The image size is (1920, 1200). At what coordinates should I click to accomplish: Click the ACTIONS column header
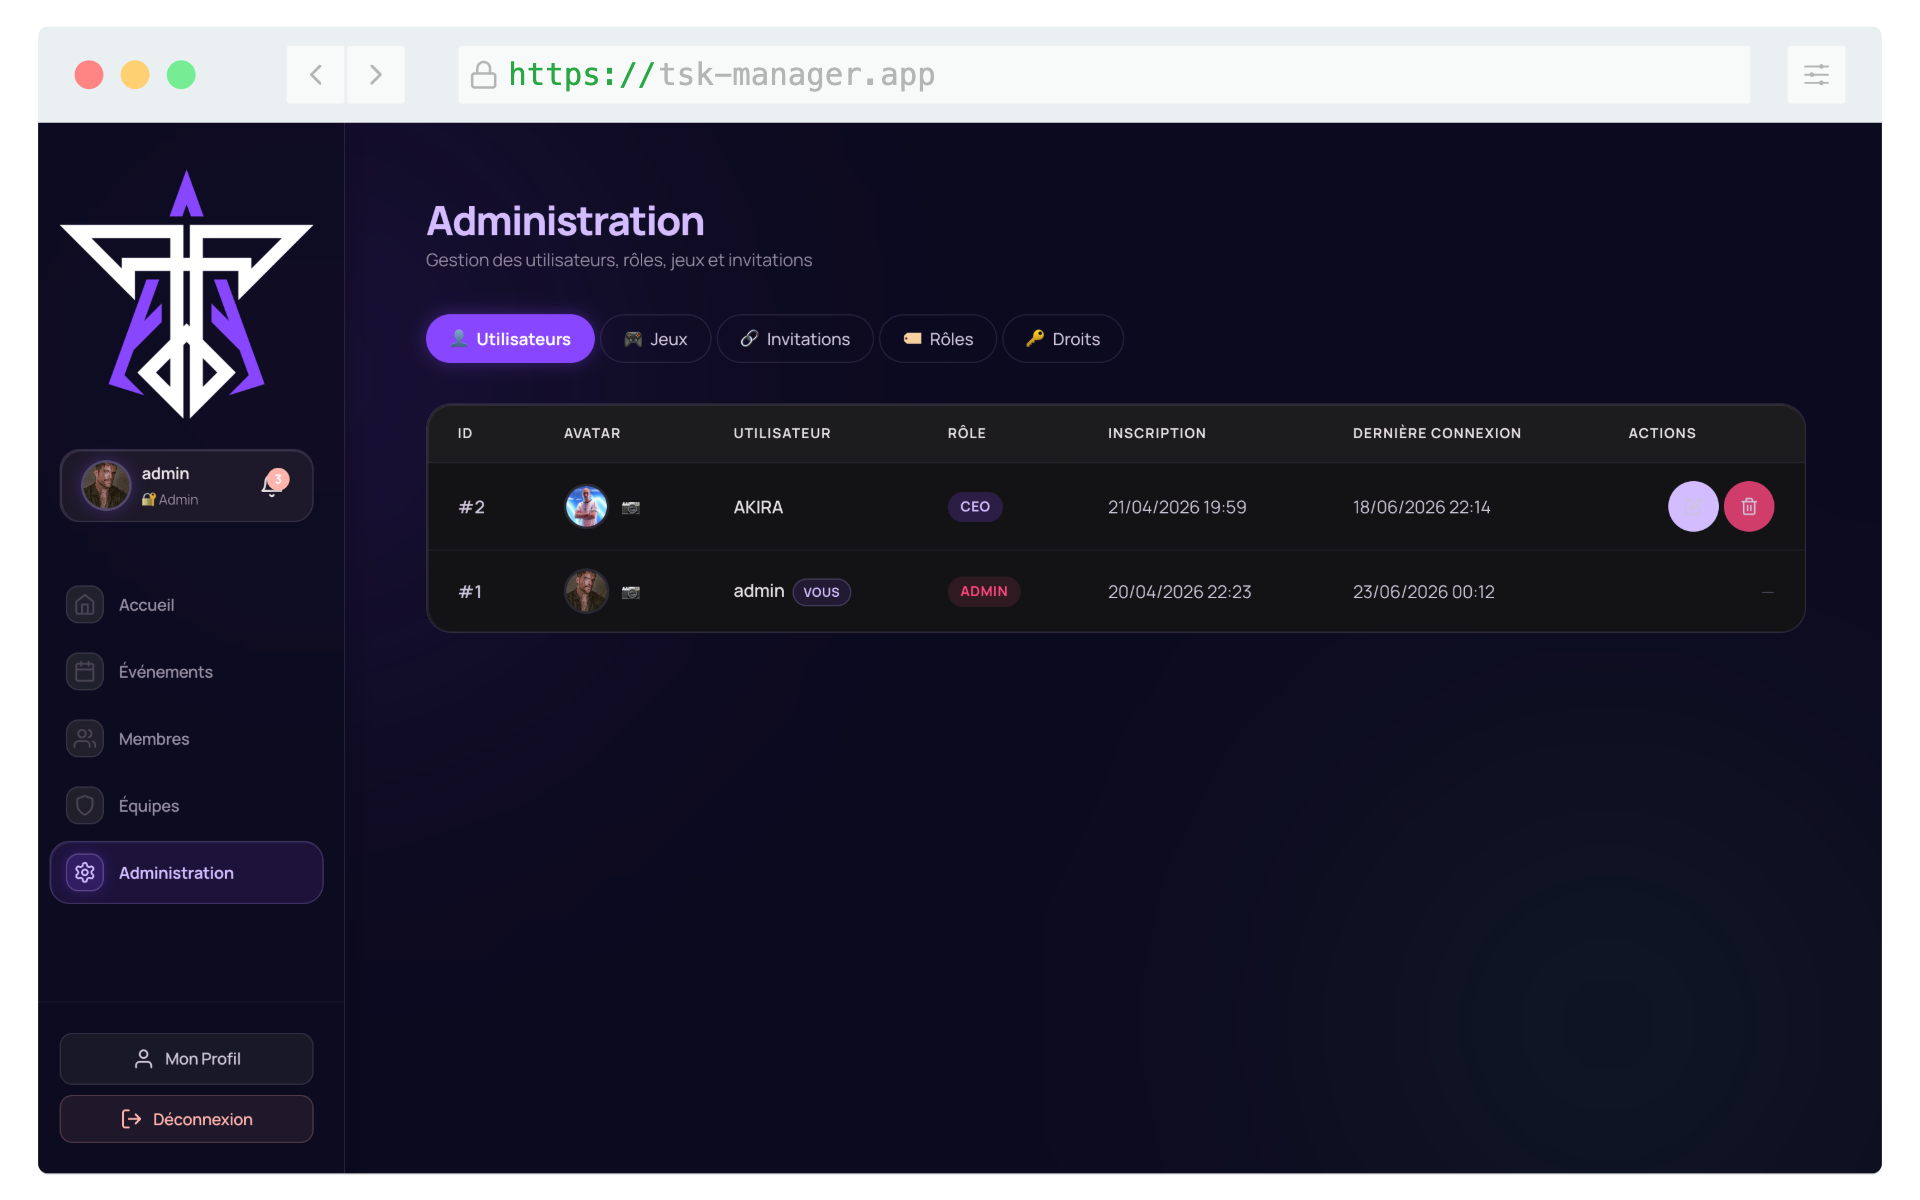click(x=1662, y=433)
